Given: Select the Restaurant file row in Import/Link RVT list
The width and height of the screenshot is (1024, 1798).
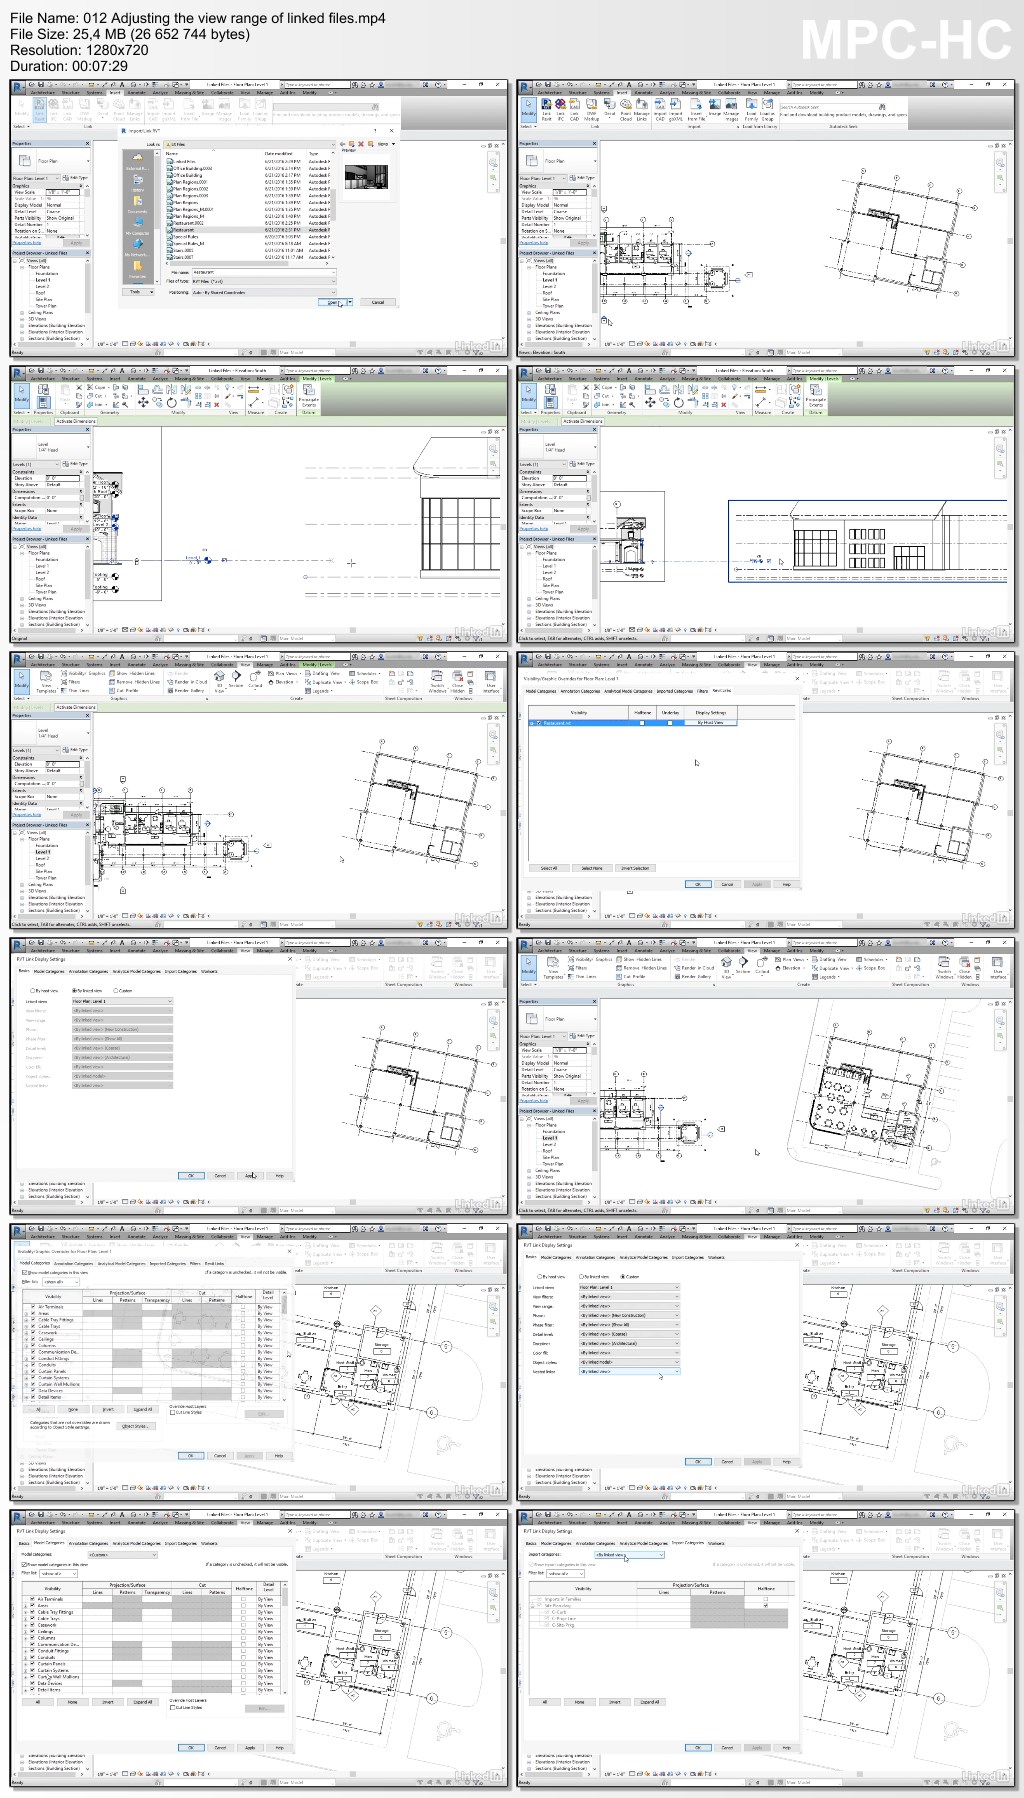Looking at the screenshot, I should coord(250,230).
